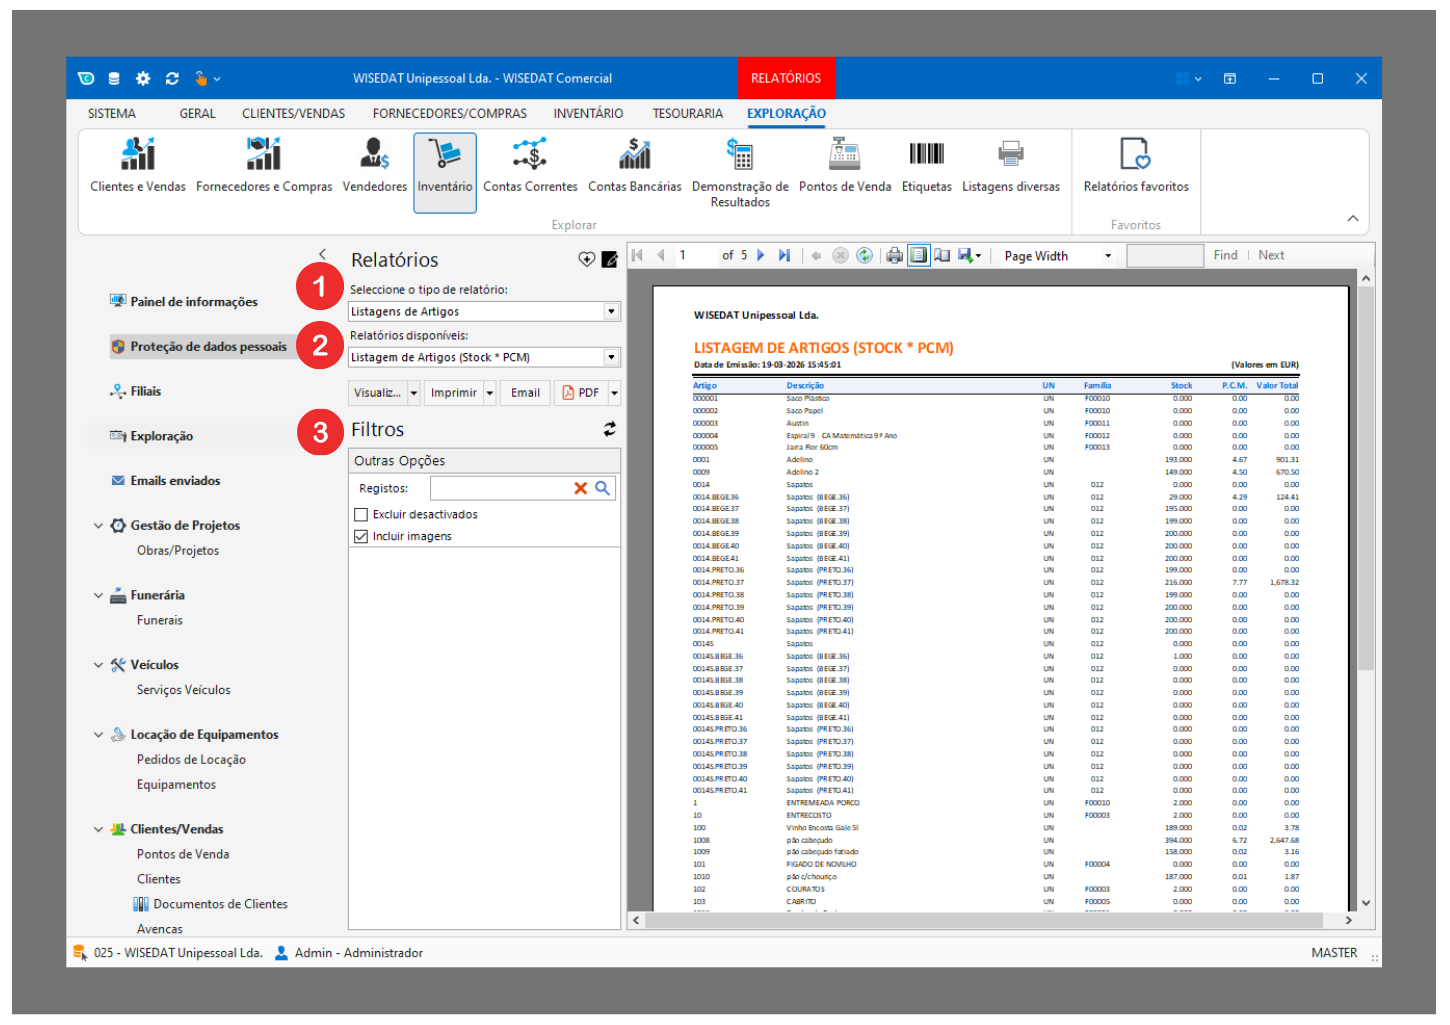Uncheck the Incluir imagens checkbox
1450x1025 pixels.
coord(361,537)
